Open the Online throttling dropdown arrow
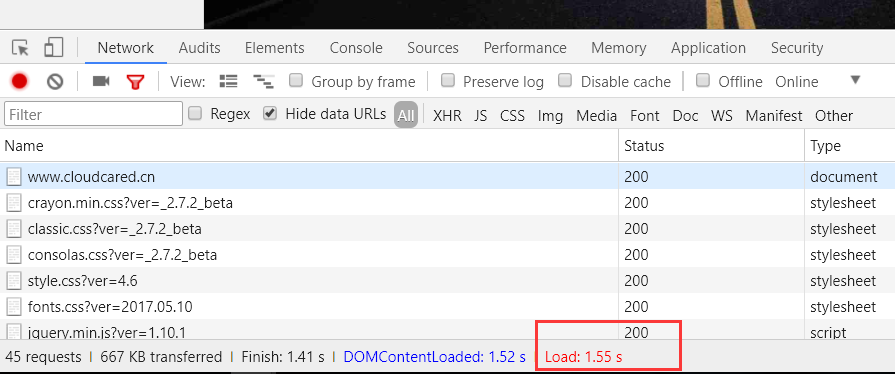Image resolution: width=895 pixels, height=374 pixels. pyautogui.click(x=855, y=80)
